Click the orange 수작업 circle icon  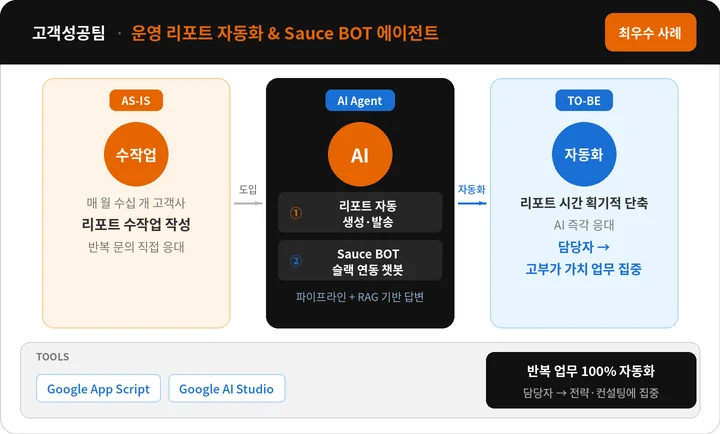(136, 156)
